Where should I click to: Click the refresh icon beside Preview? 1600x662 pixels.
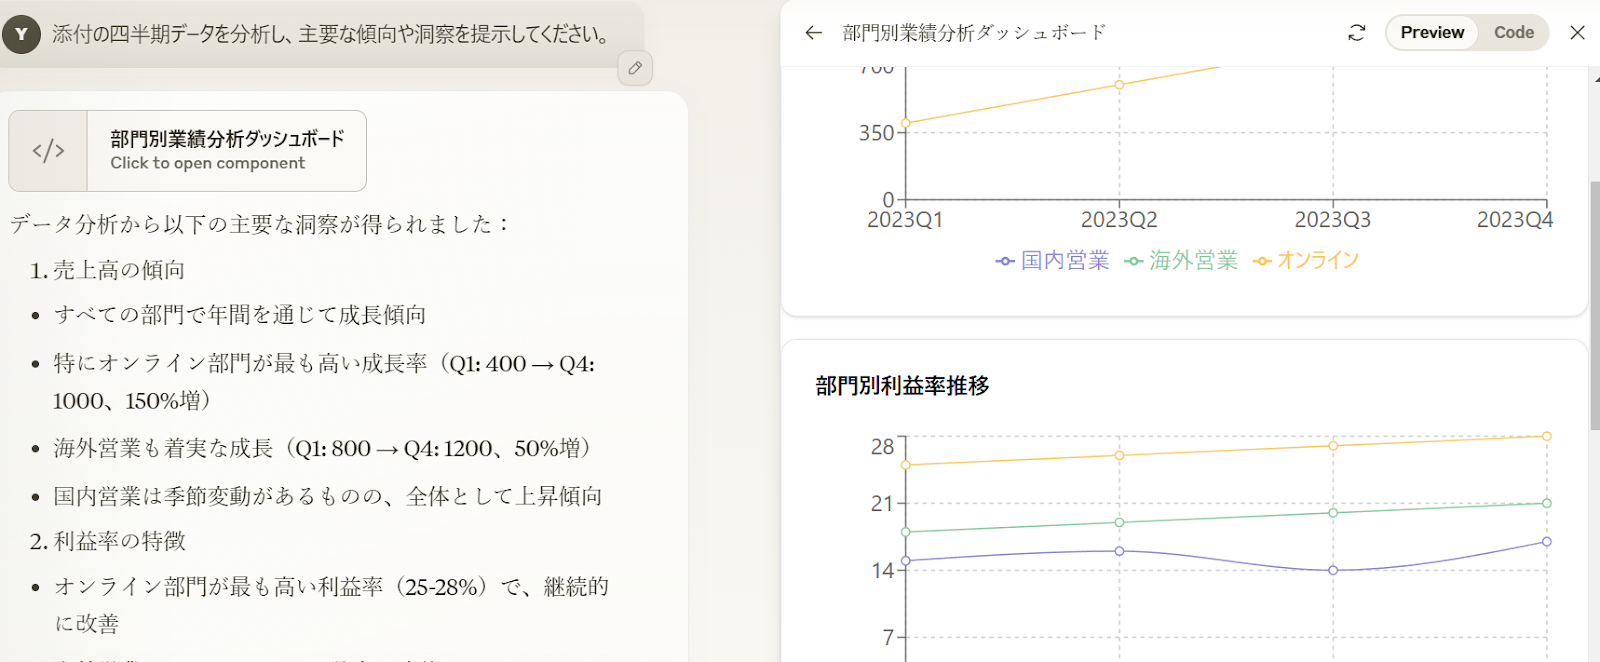tap(1356, 33)
